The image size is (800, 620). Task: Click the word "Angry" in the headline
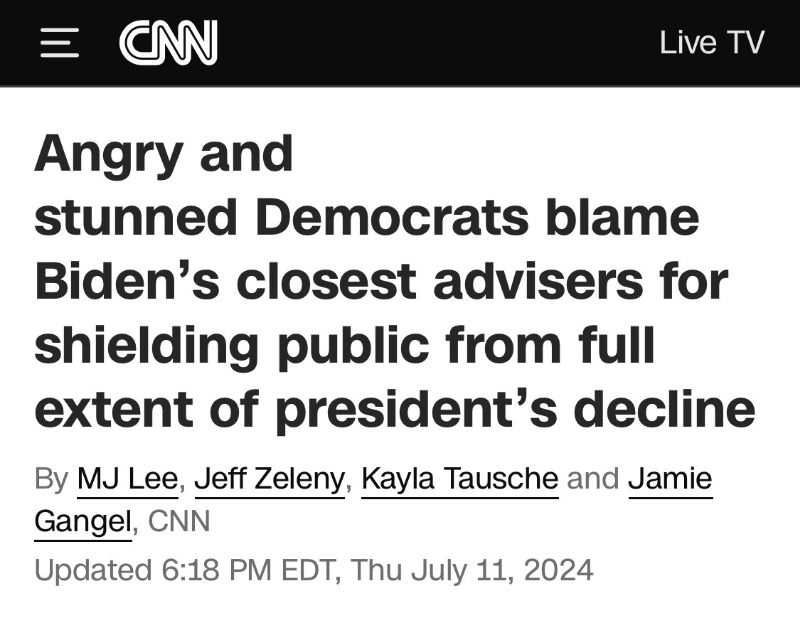110,153
